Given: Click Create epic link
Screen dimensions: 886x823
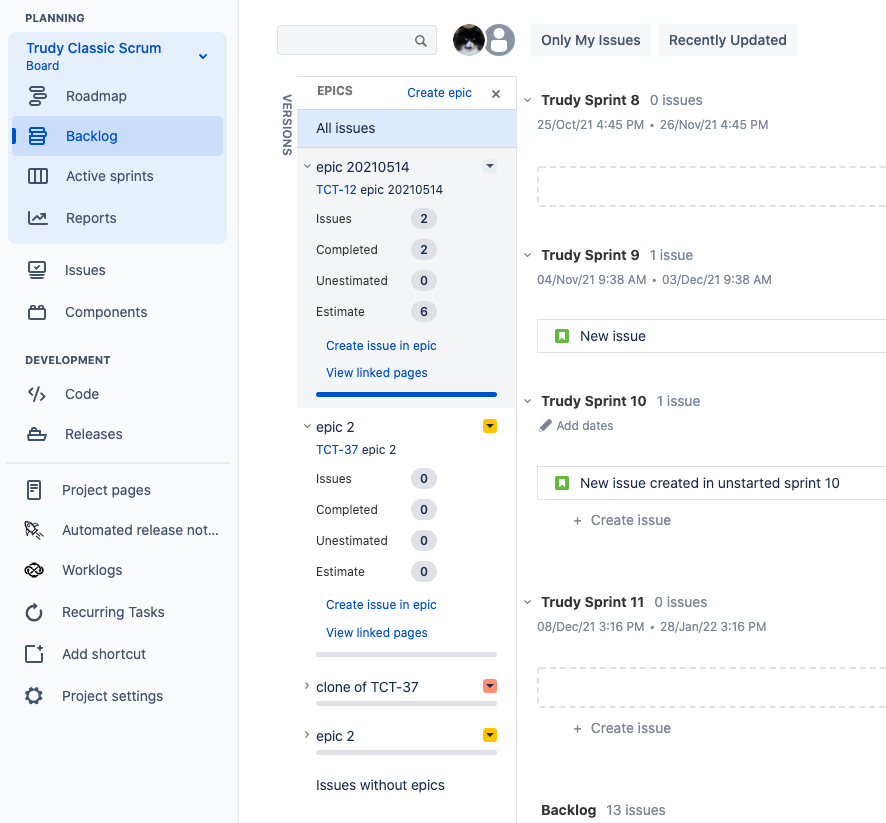Looking at the screenshot, I should pos(439,93).
